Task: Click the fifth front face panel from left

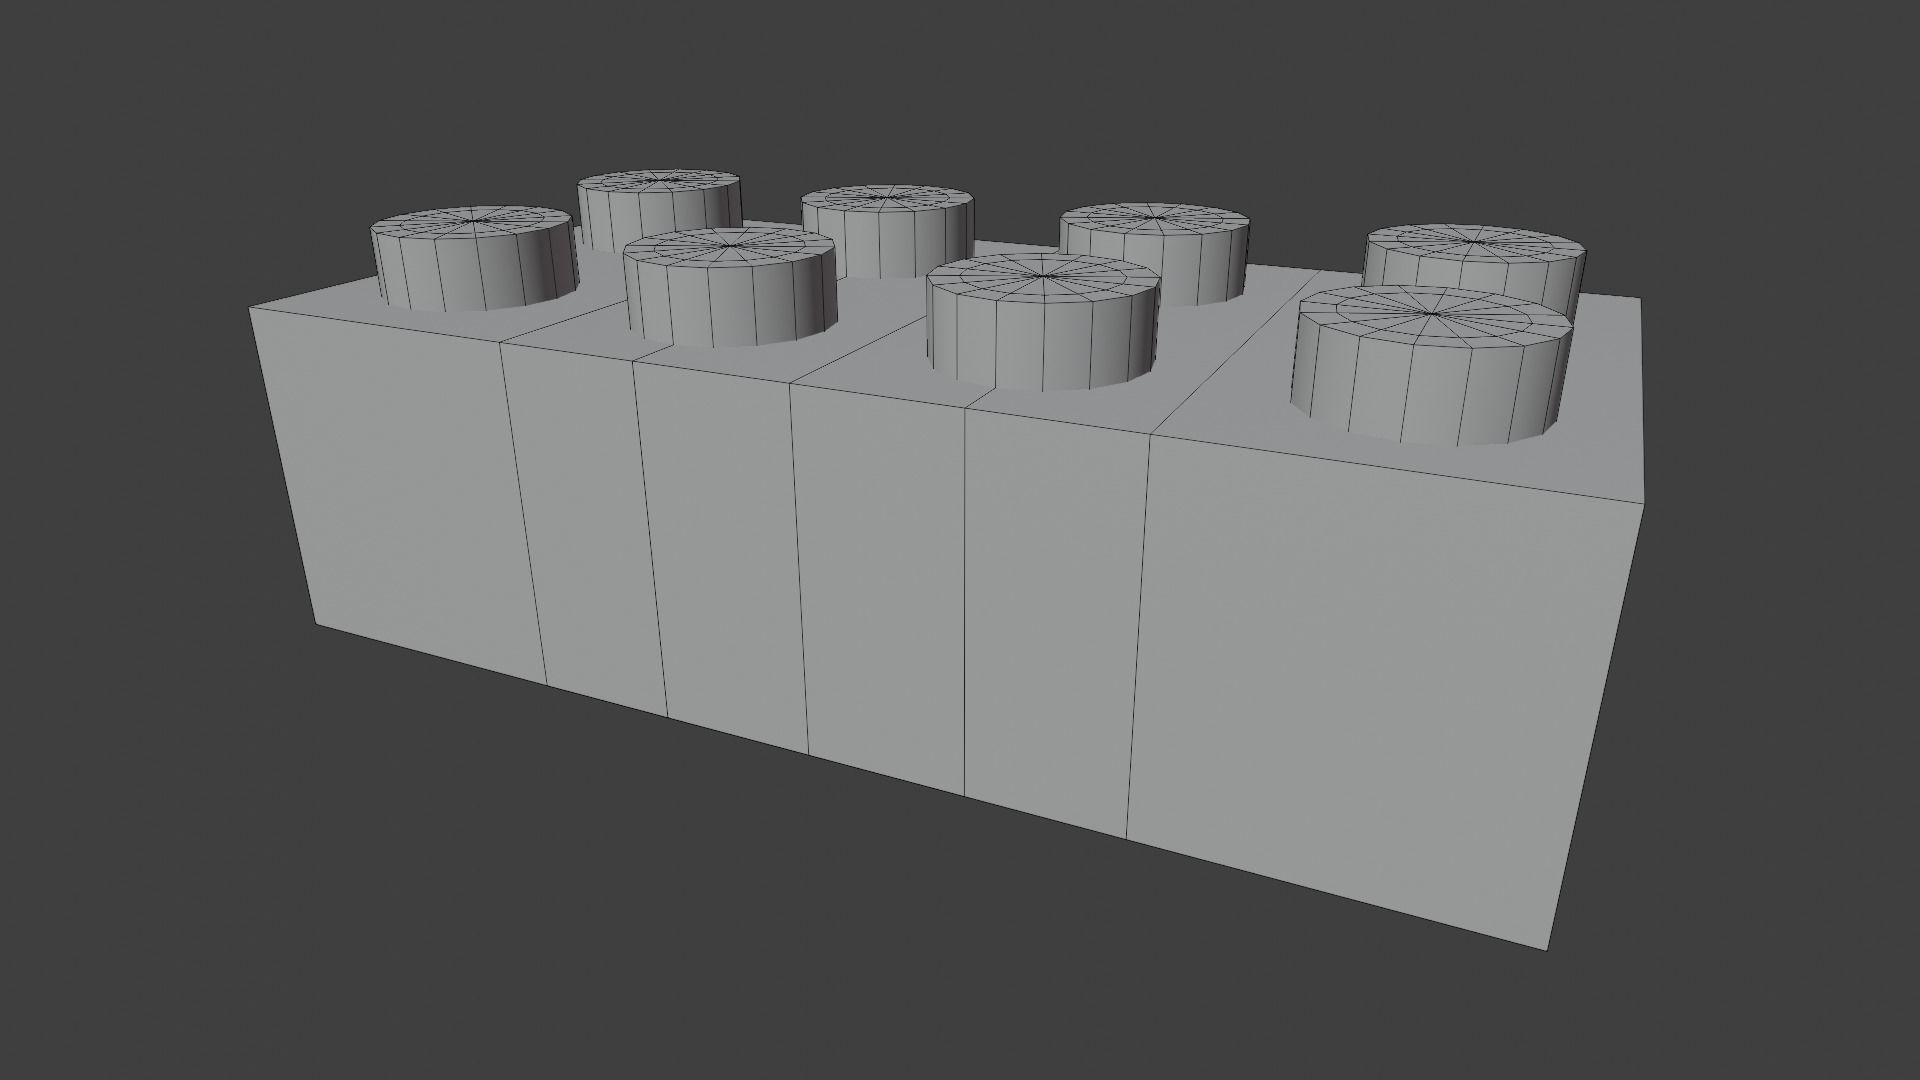Action: [x=1050, y=620]
